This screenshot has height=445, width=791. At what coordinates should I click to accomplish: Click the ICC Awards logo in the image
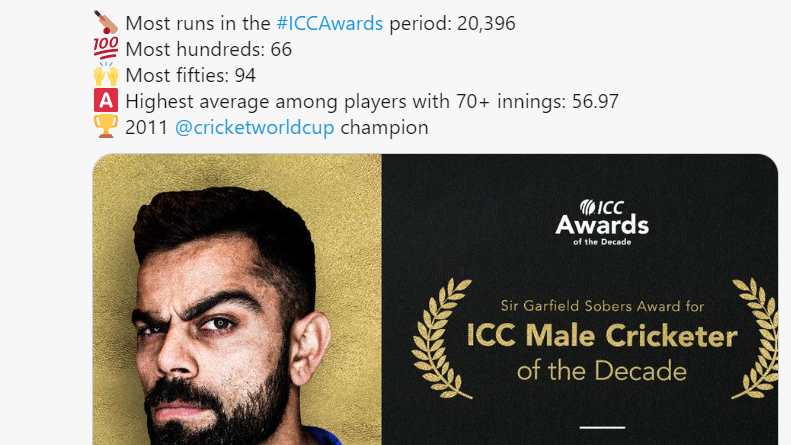(602, 220)
